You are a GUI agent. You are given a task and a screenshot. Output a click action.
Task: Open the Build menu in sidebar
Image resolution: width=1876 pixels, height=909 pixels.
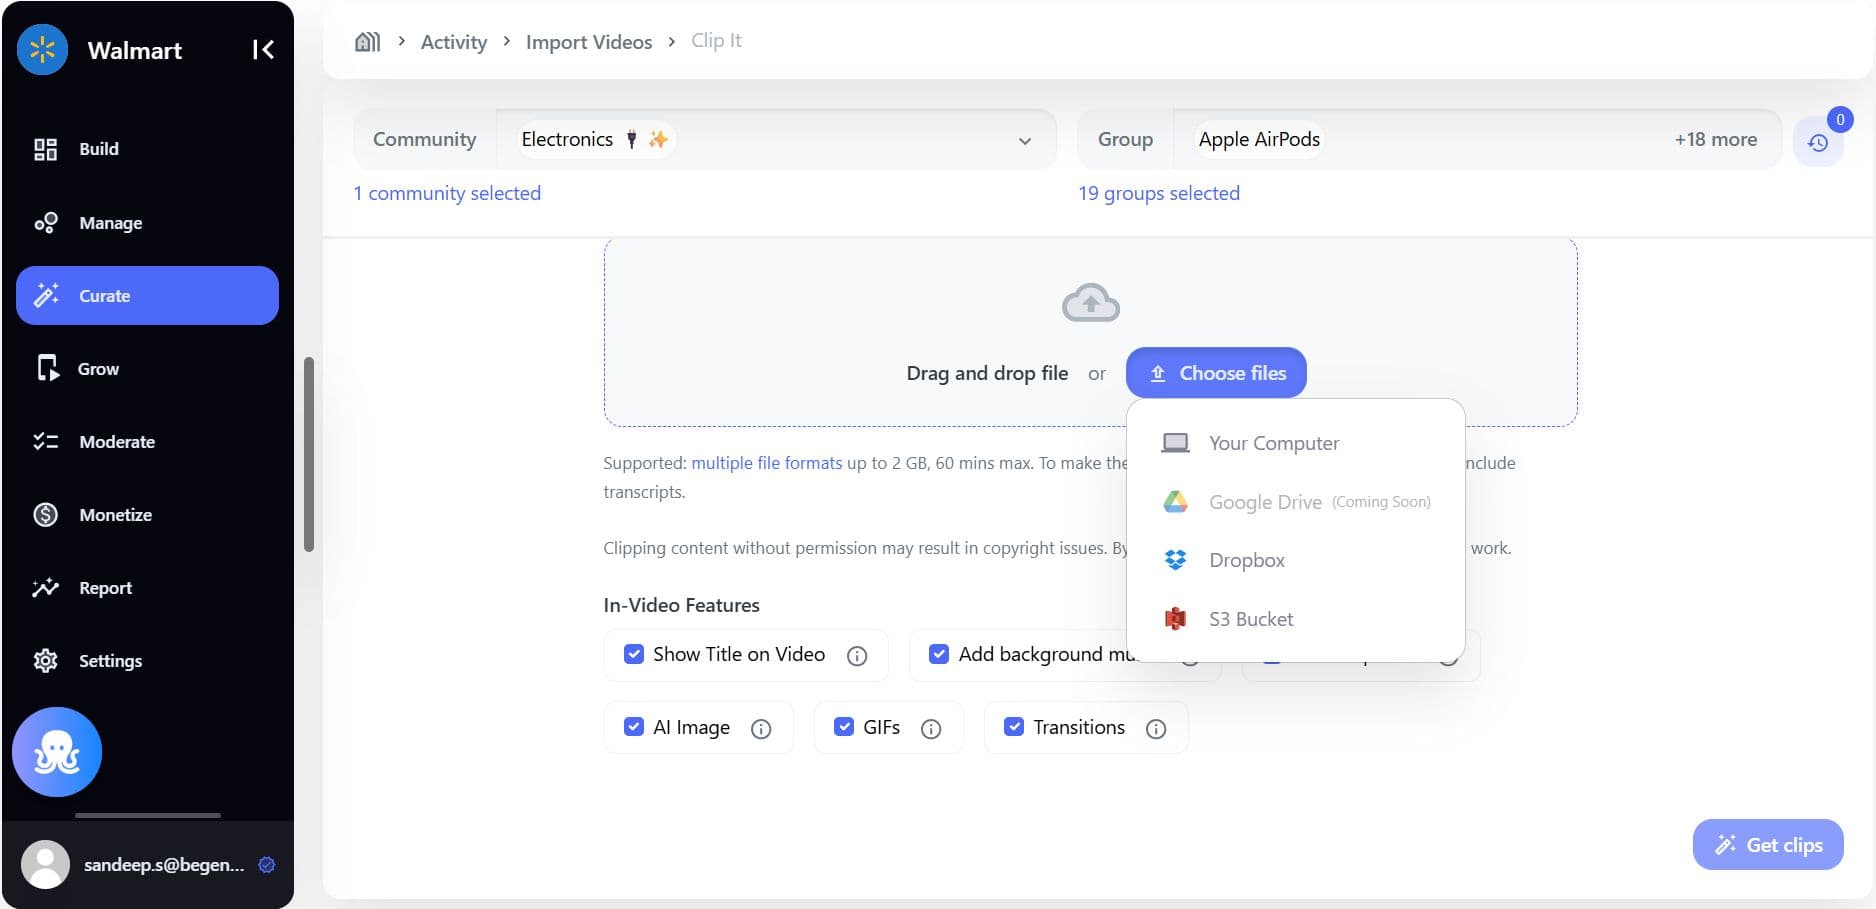(x=147, y=149)
